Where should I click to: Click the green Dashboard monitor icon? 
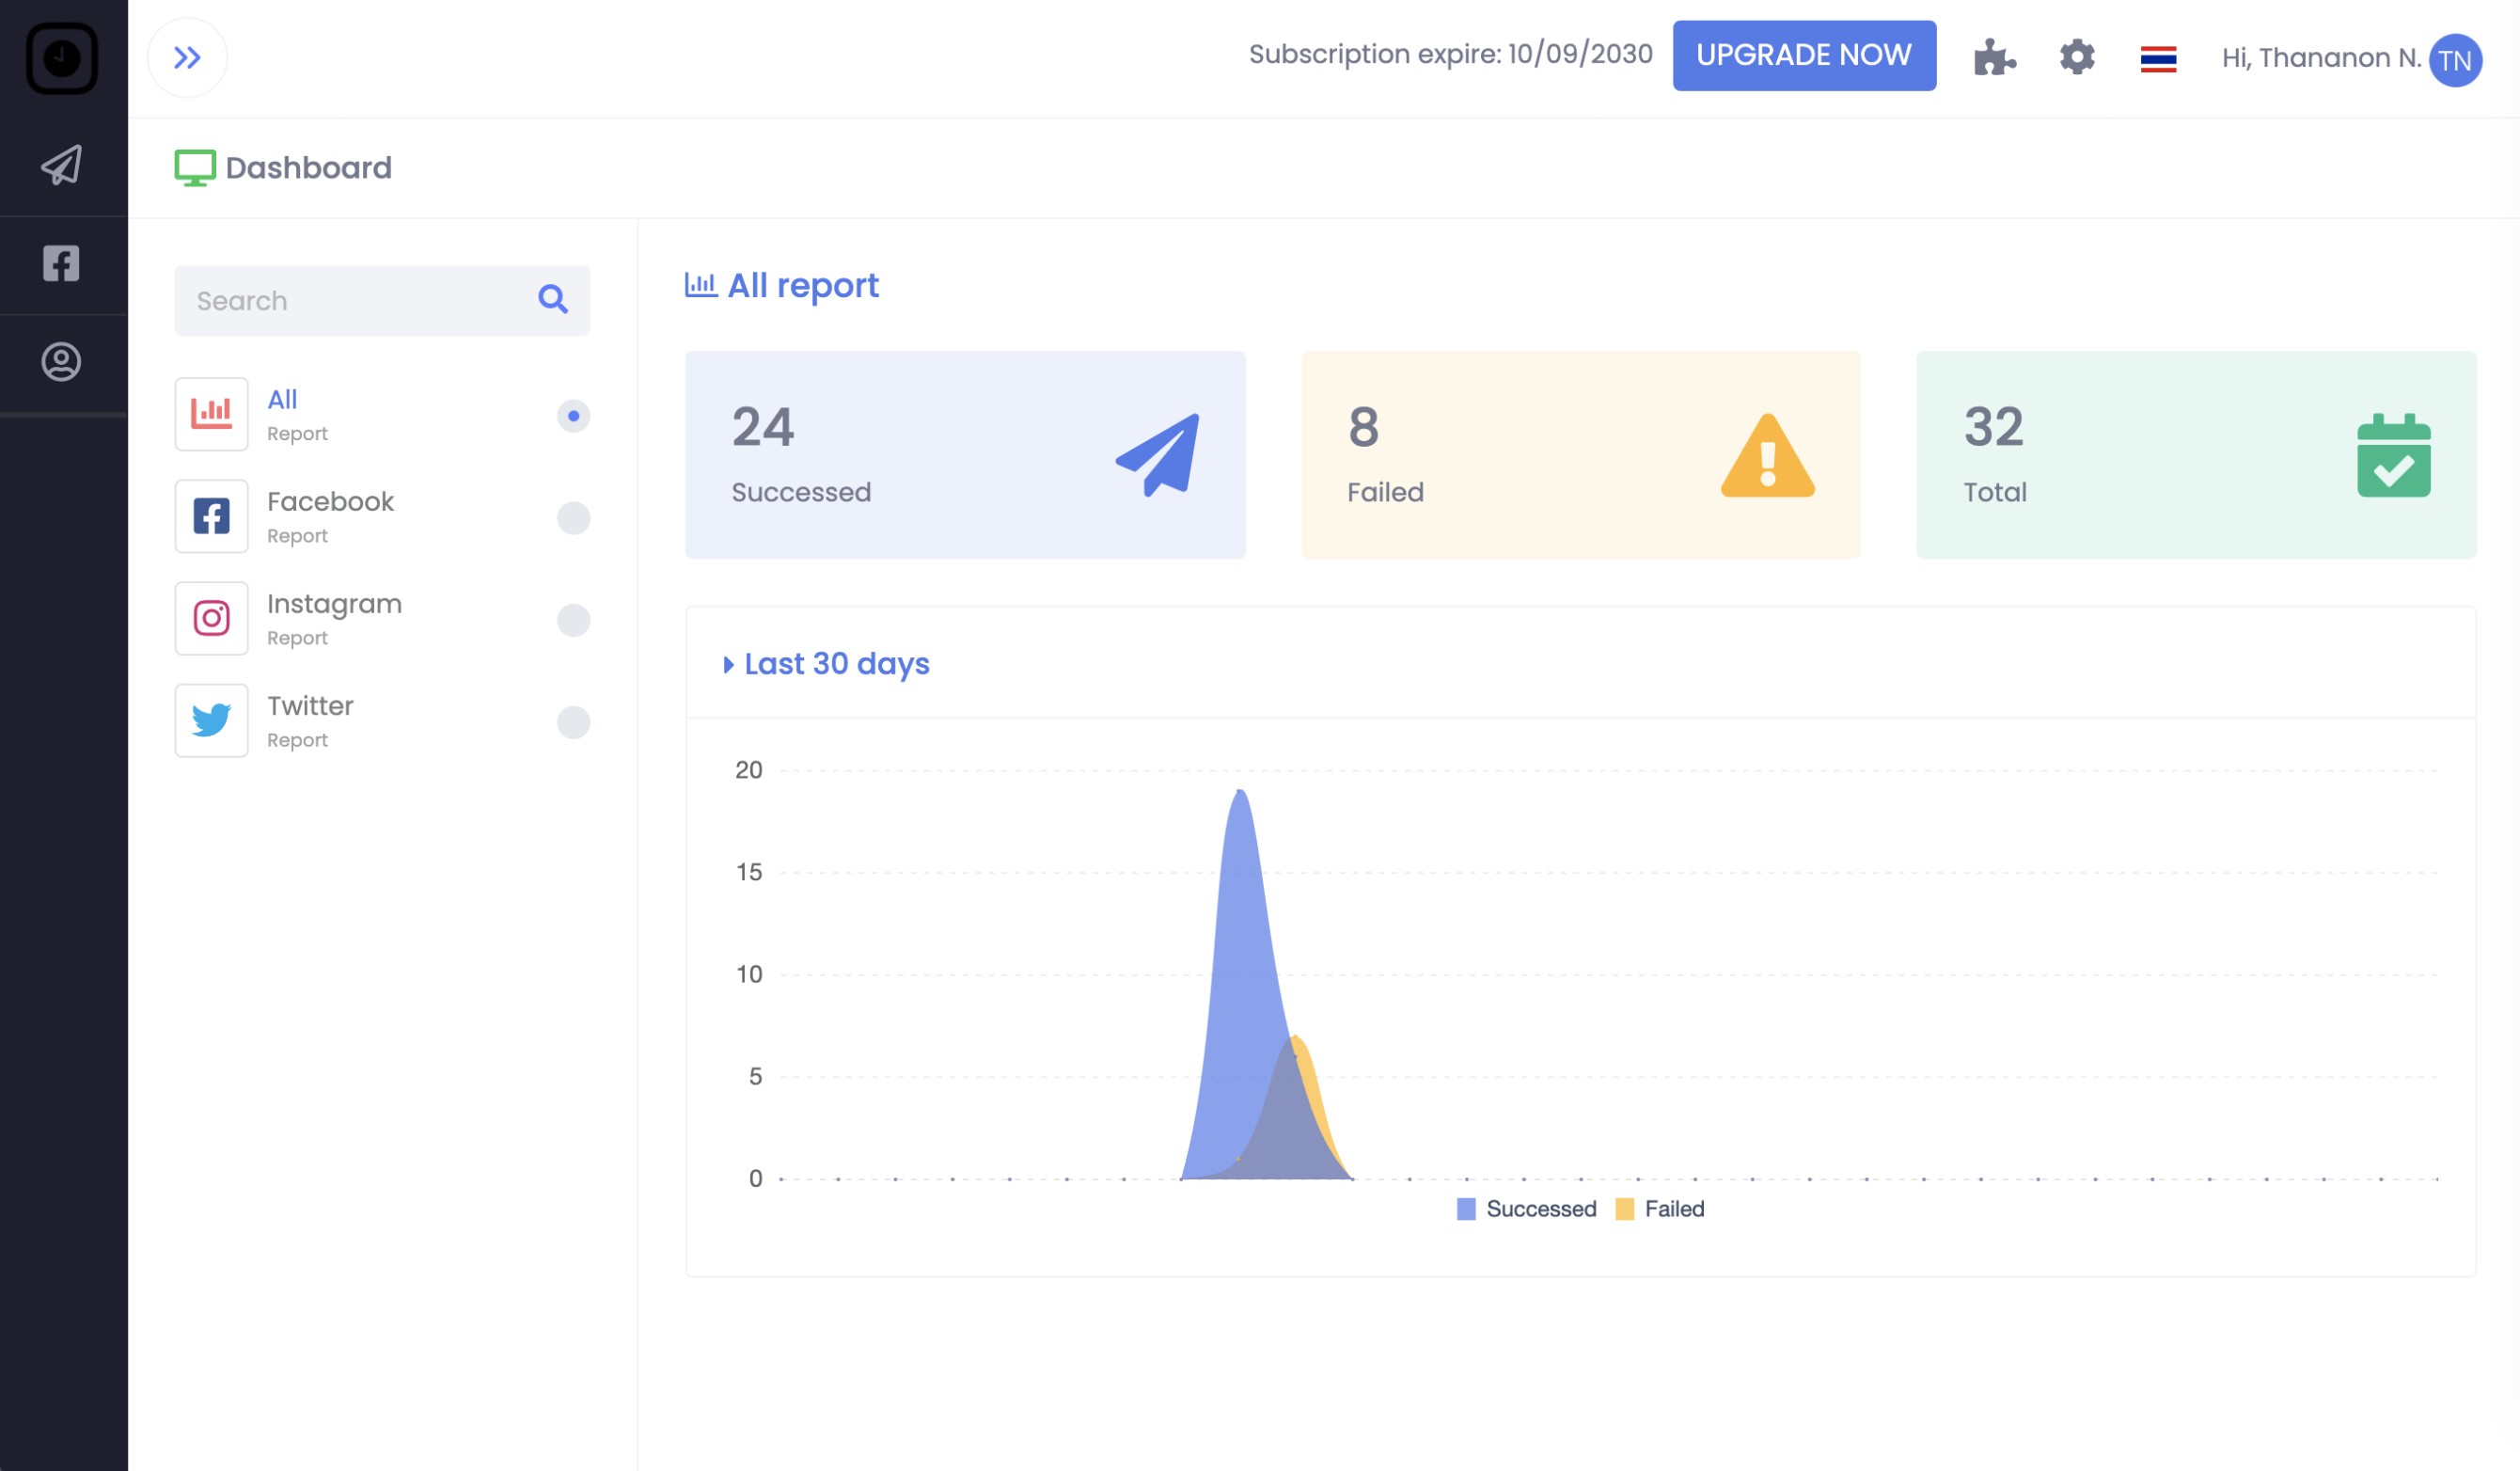click(x=195, y=168)
